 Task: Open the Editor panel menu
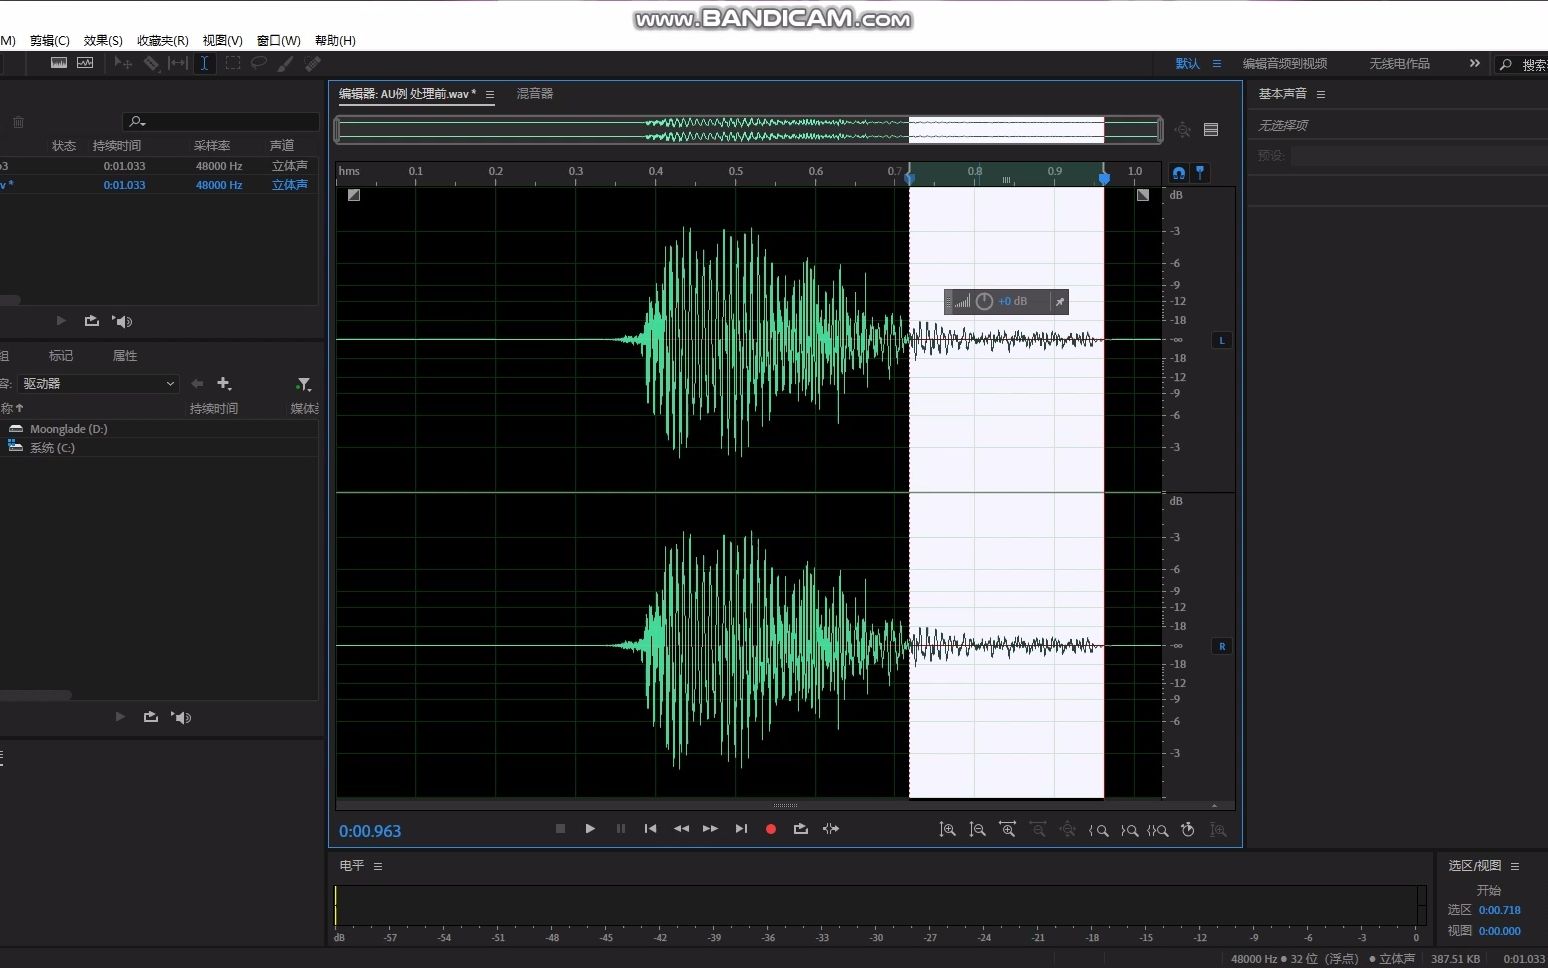(490, 94)
